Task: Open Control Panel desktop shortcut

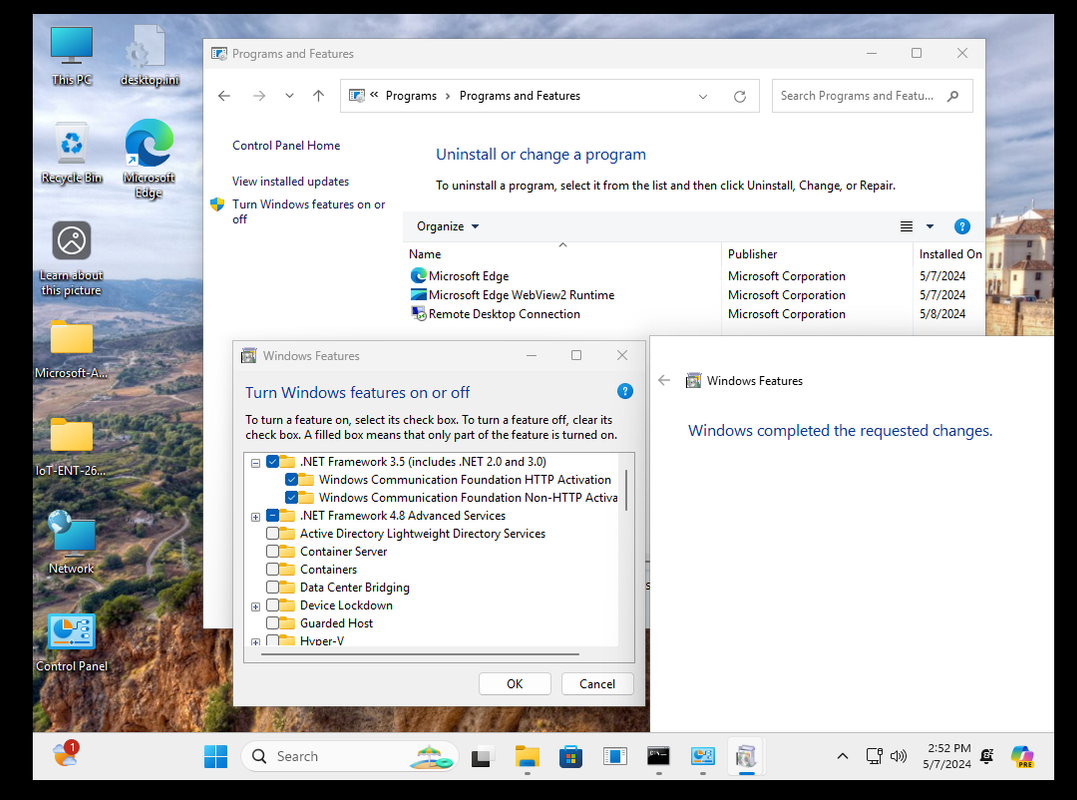Action: coord(71,642)
